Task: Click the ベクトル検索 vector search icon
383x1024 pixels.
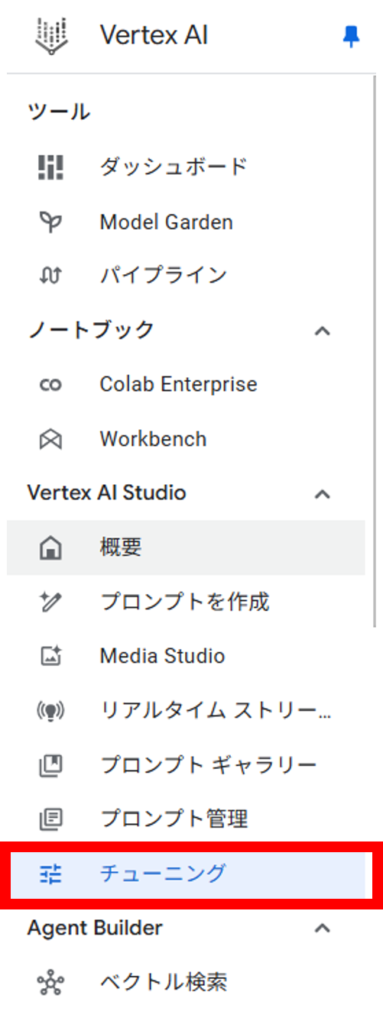Action: (50, 982)
